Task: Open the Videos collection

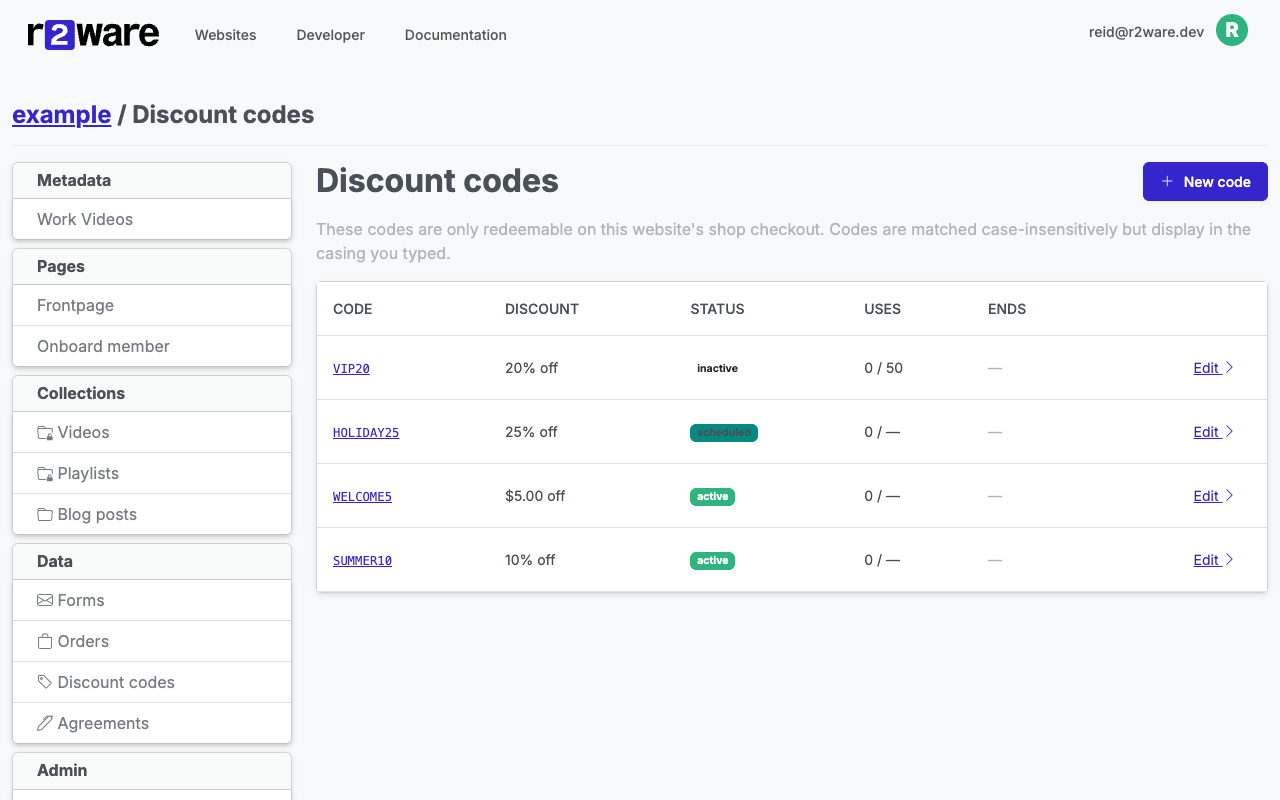Action: point(152,432)
